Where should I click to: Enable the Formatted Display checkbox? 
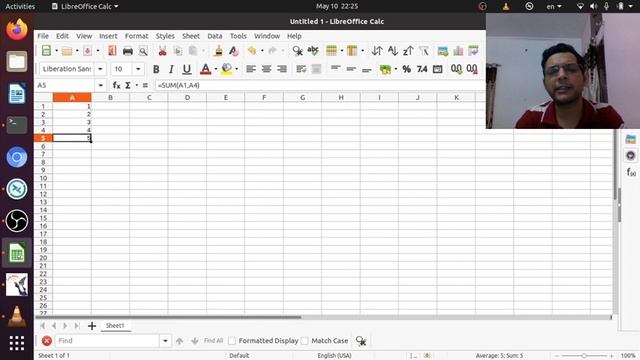pos(232,340)
